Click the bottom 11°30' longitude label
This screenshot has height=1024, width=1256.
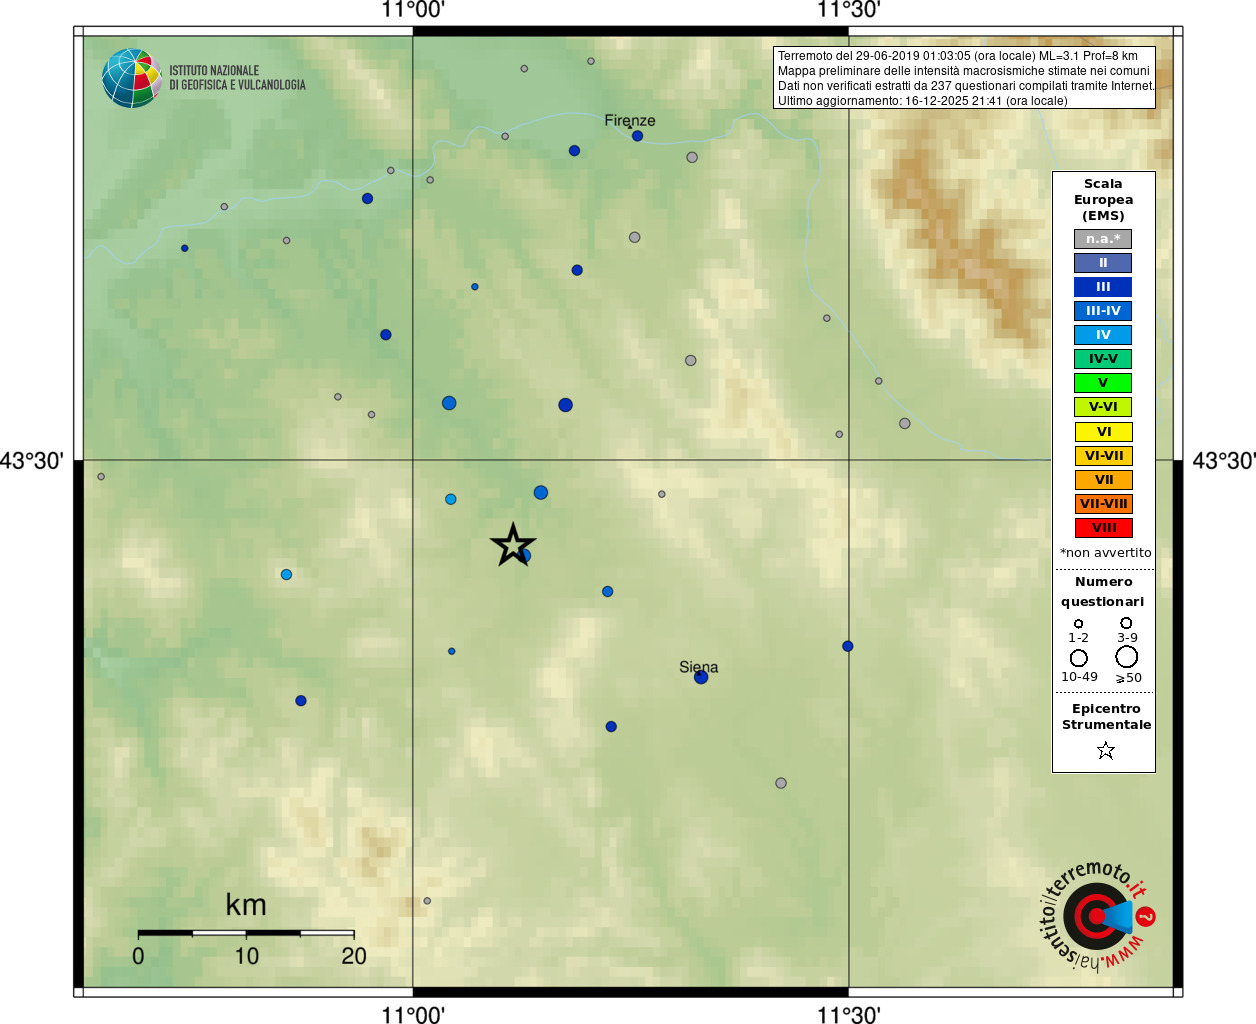coord(849,1014)
